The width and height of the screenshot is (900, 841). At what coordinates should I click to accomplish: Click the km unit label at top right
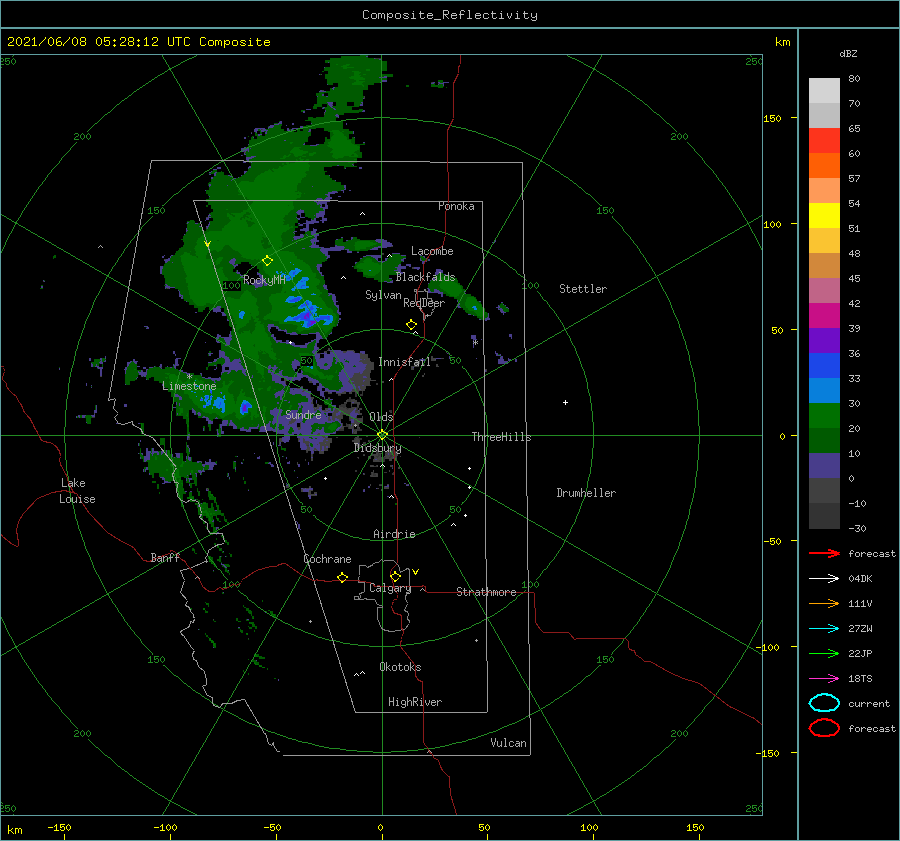coord(782,42)
